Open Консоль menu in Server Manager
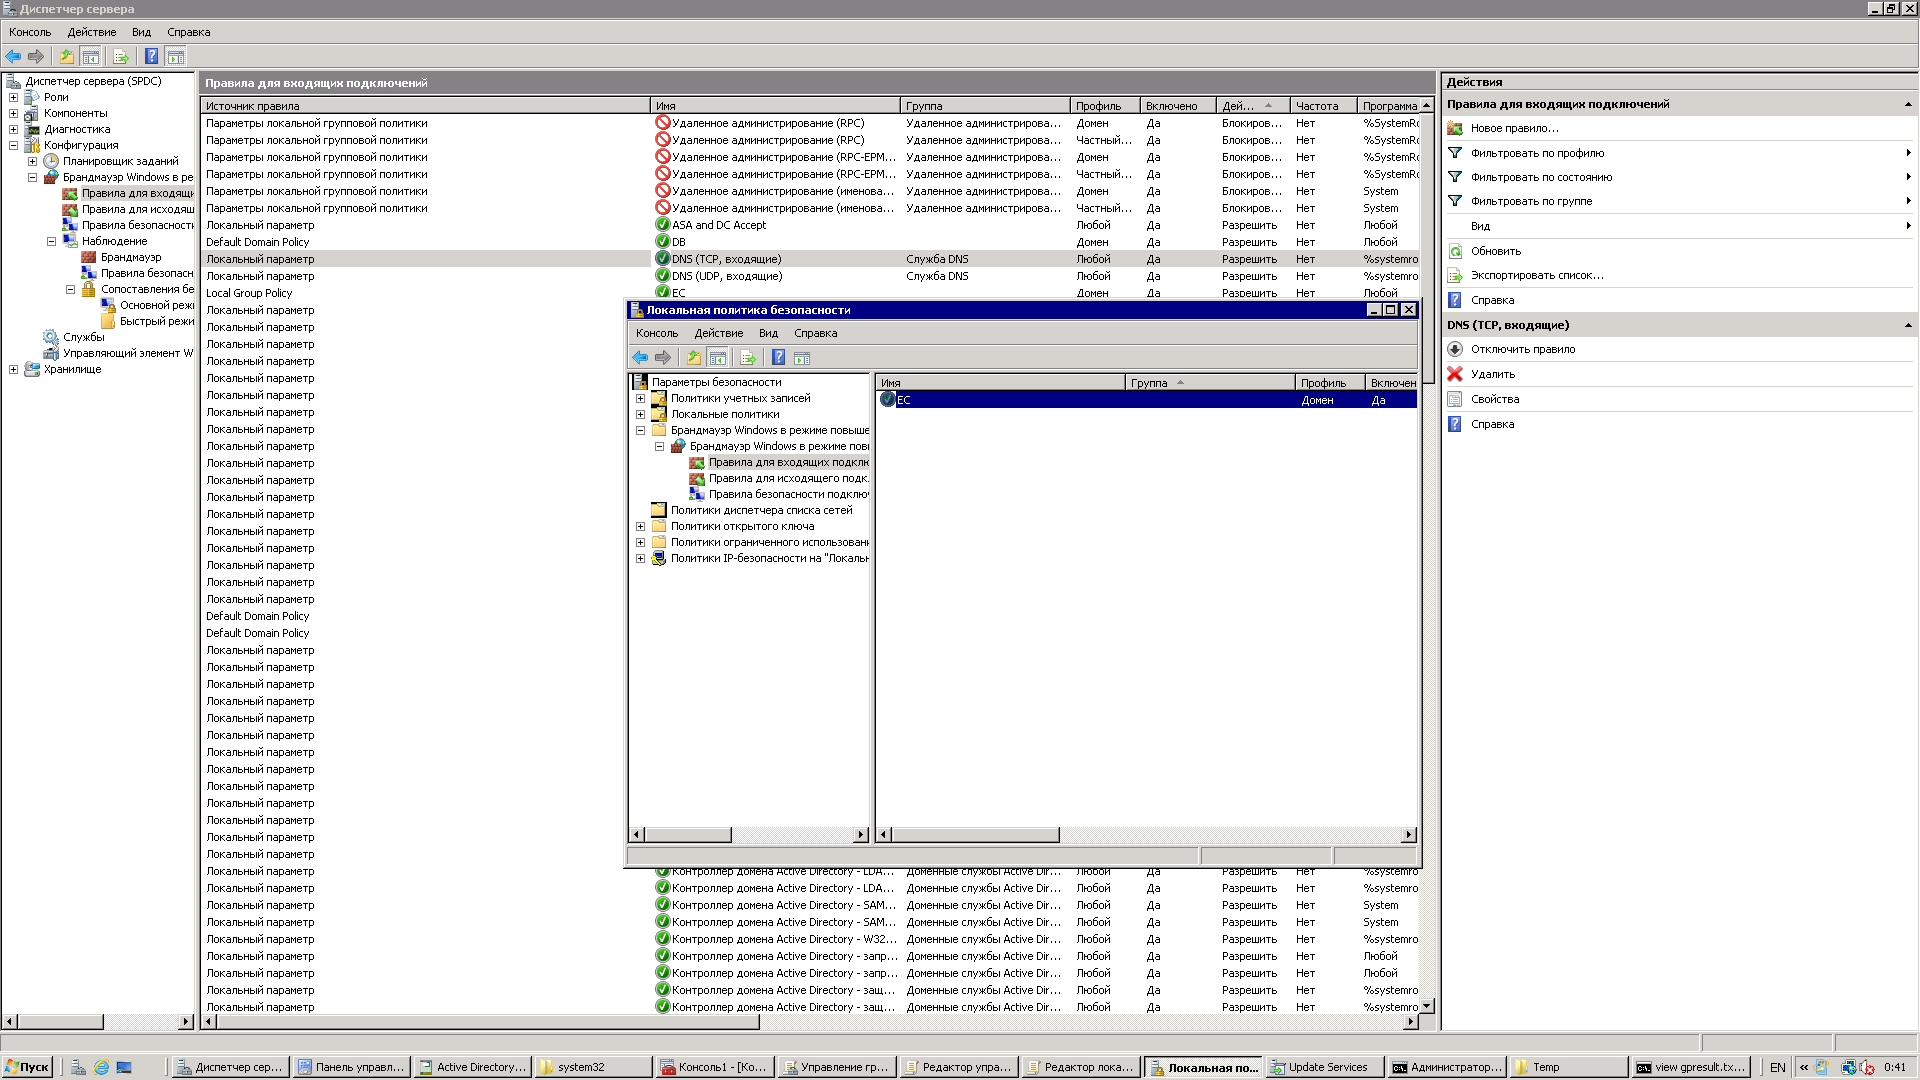This screenshot has height=1080, width=1920. coord(30,32)
